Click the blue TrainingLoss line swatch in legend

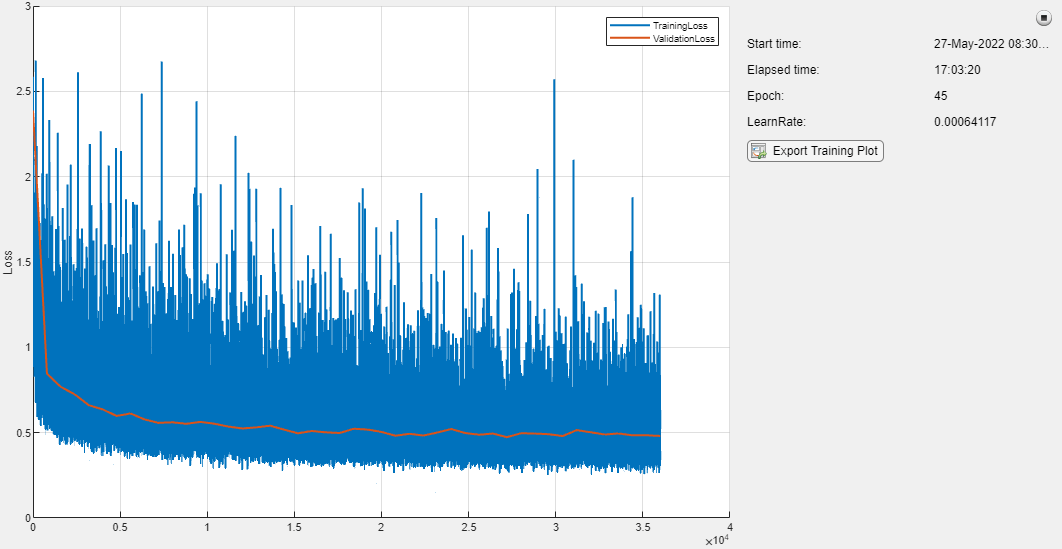click(x=629, y=26)
